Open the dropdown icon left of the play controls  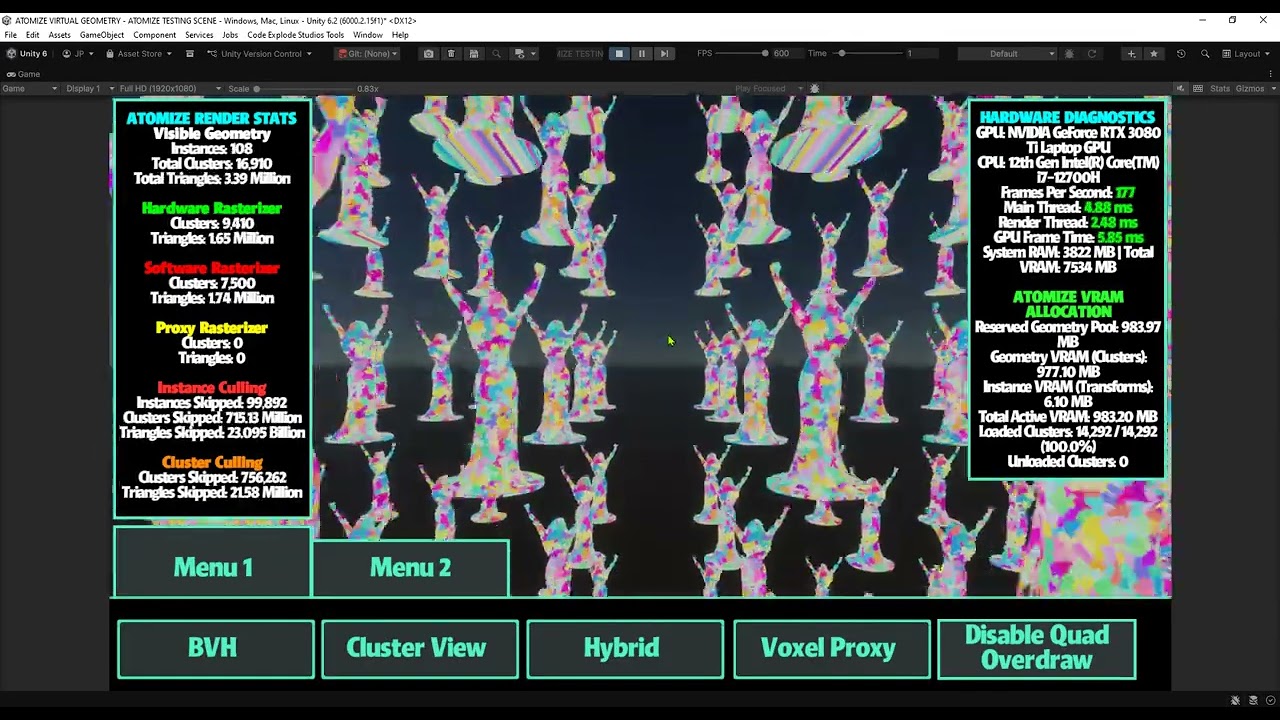click(524, 54)
